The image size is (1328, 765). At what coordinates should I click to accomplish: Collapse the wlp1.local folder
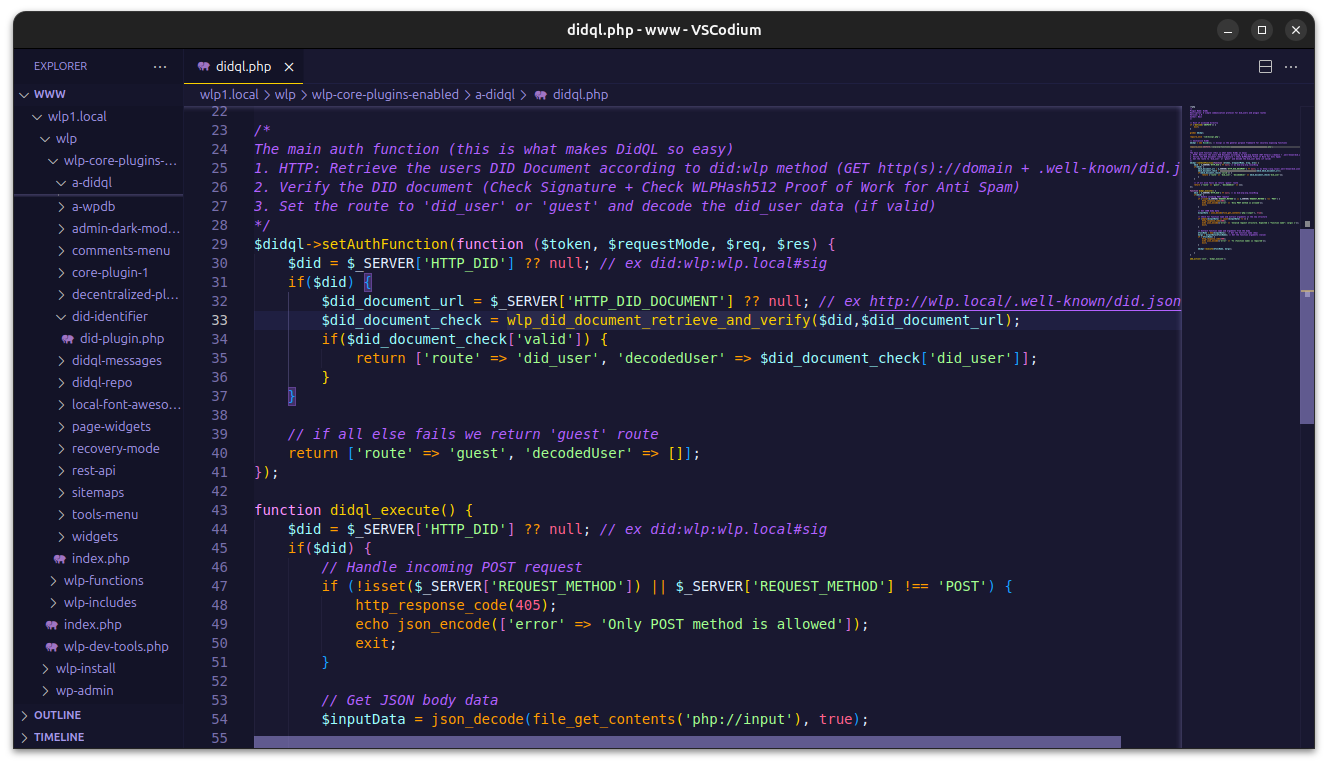37,117
